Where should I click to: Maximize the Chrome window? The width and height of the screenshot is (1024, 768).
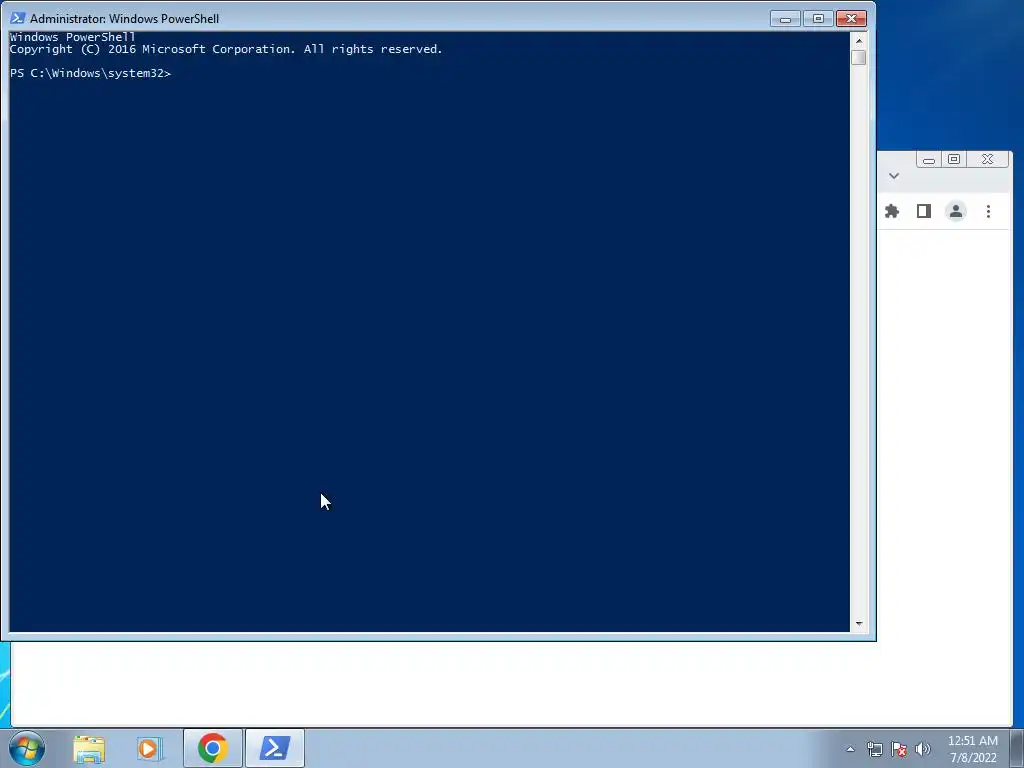point(953,159)
